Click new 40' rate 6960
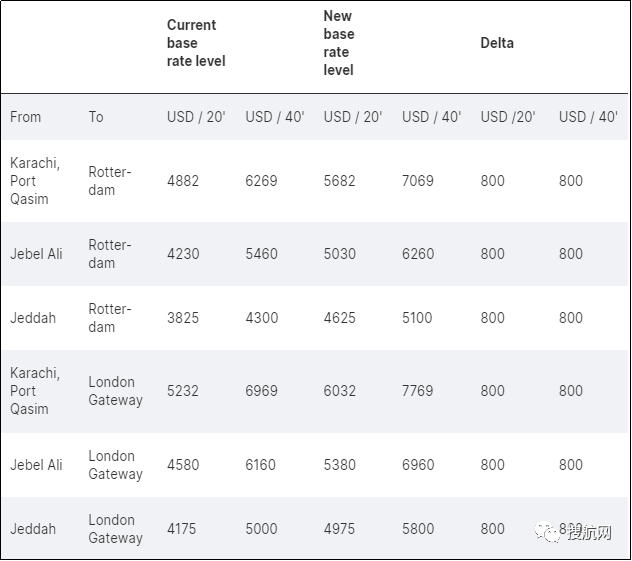This screenshot has width=632, height=561. 418,465
